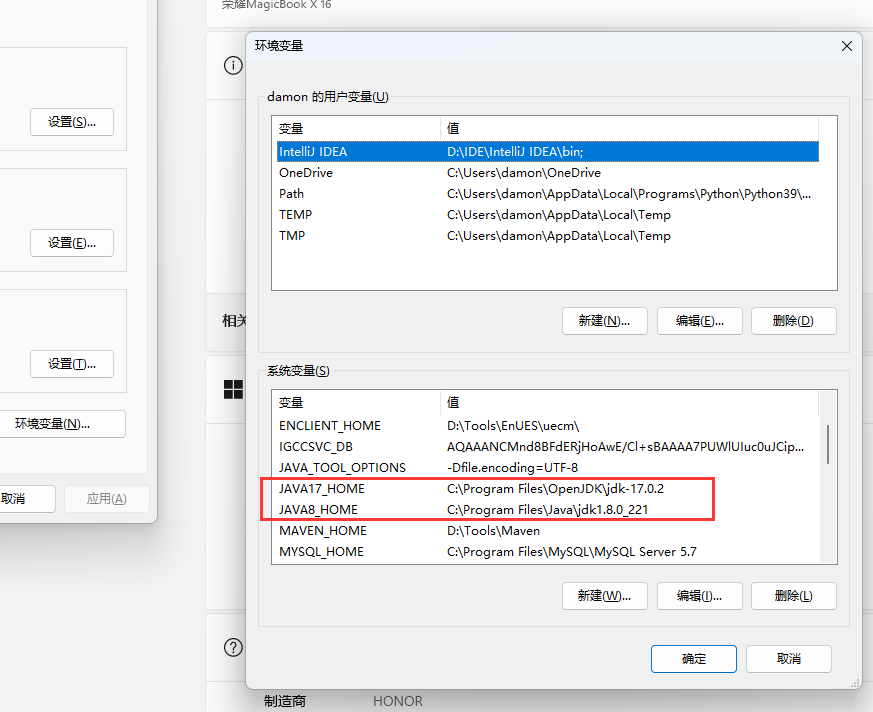Click 值 column header in system variables
This screenshot has height=712, width=873.
630,402
